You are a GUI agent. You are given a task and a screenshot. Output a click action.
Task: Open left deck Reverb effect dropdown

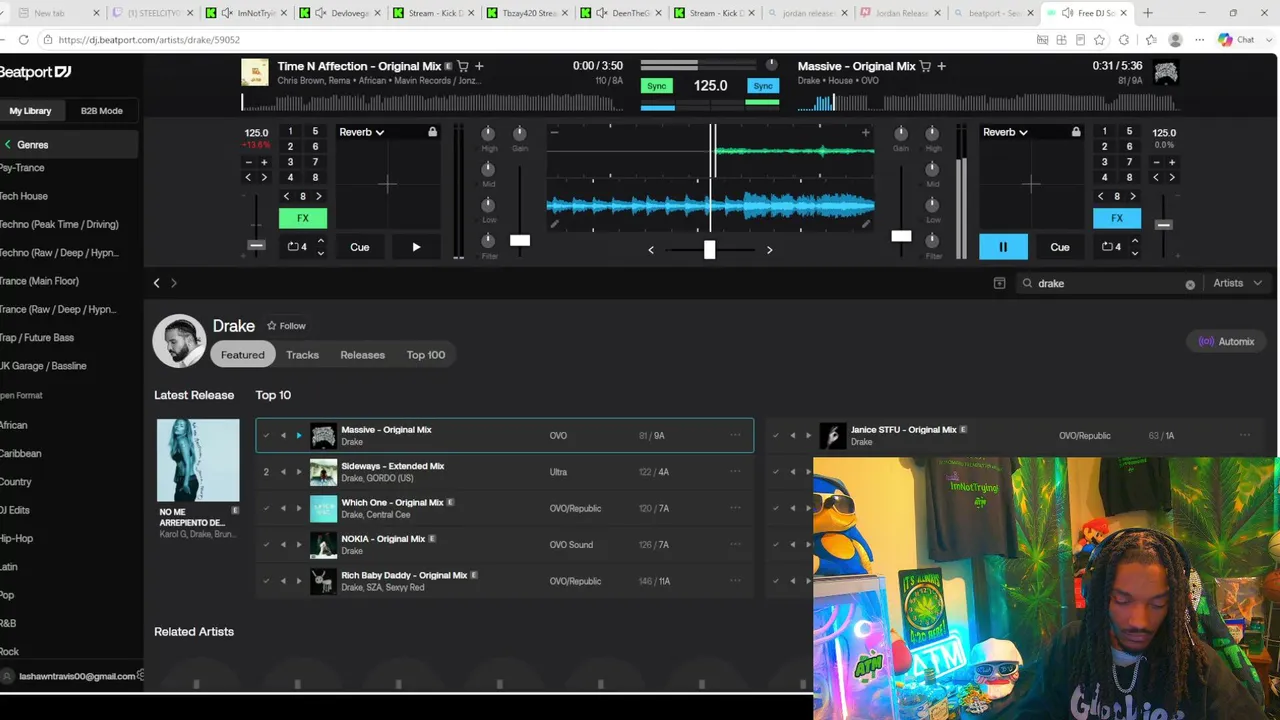[x=361, y=132]
